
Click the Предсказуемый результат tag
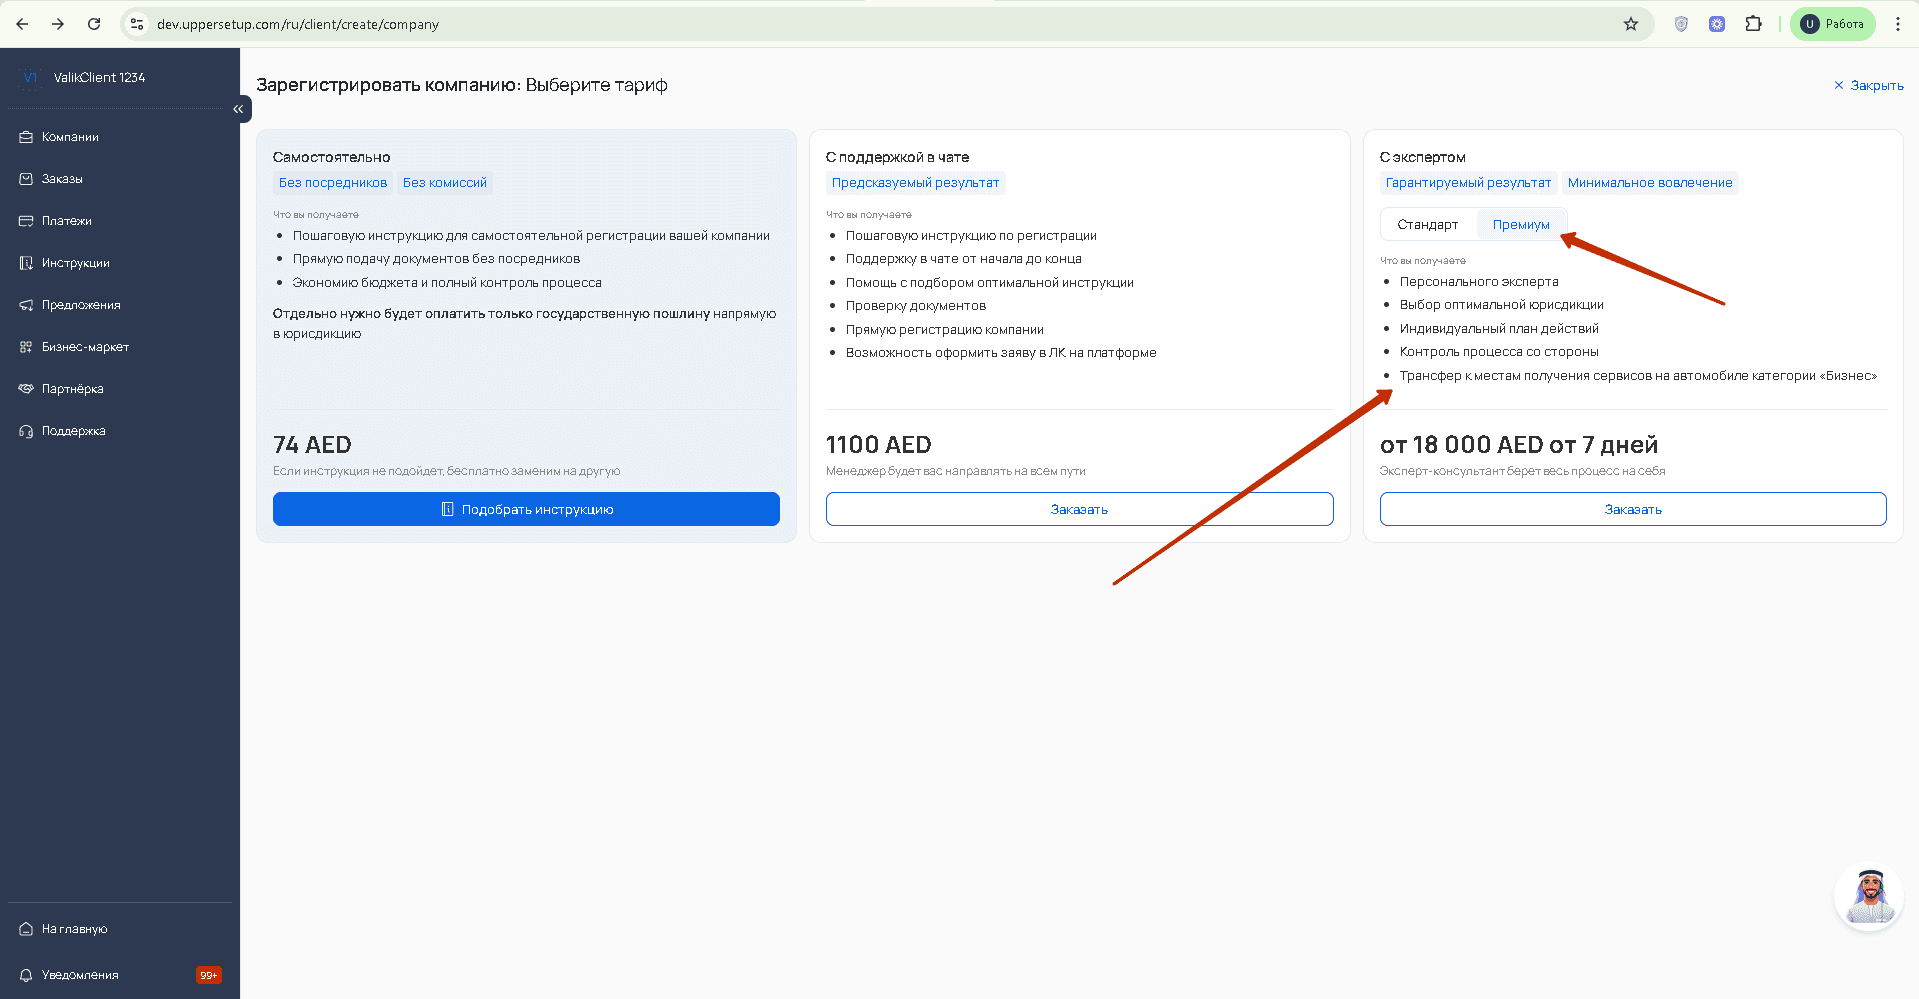point(915,183)
